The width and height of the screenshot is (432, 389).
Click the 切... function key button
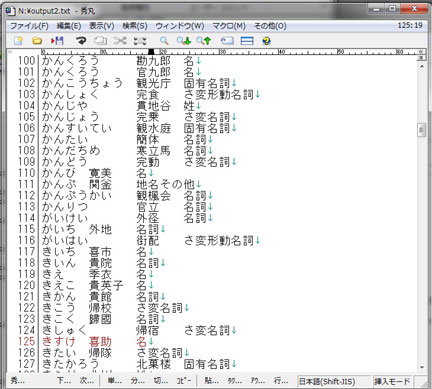coord(161,380)
